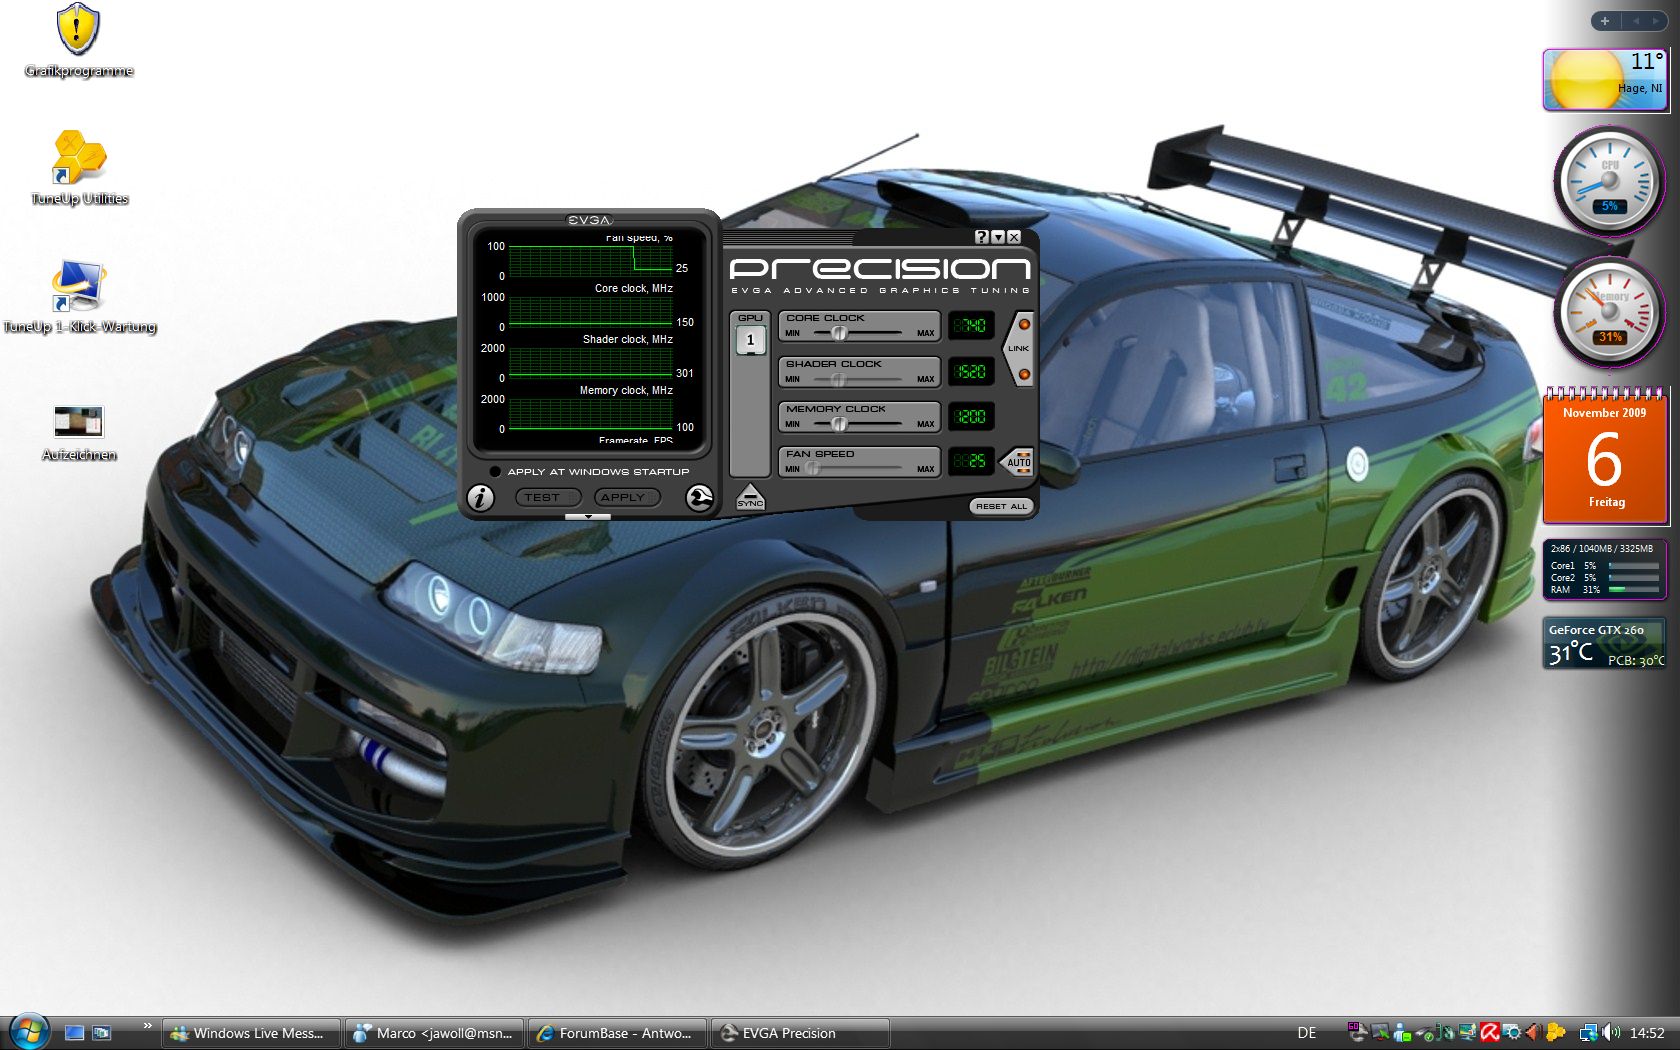Viewport: 1680px width, 1050px height.
Task: Adjust the Core Clock slider handle
Action: (839, 333)
